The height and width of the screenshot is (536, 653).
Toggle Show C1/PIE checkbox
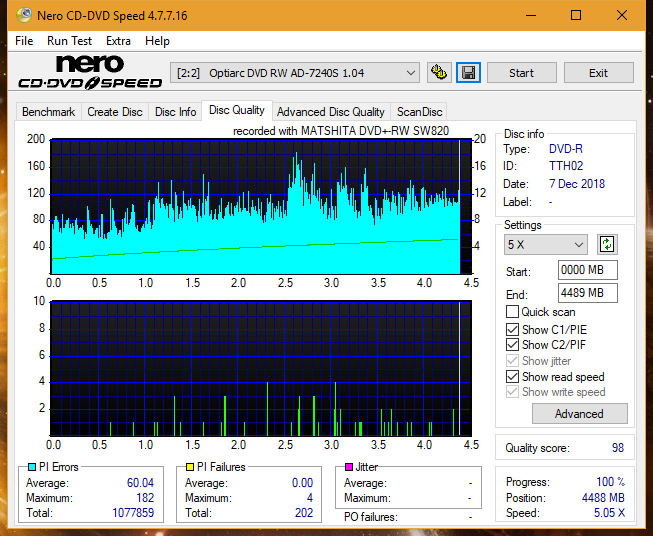(x=512, y=329)
